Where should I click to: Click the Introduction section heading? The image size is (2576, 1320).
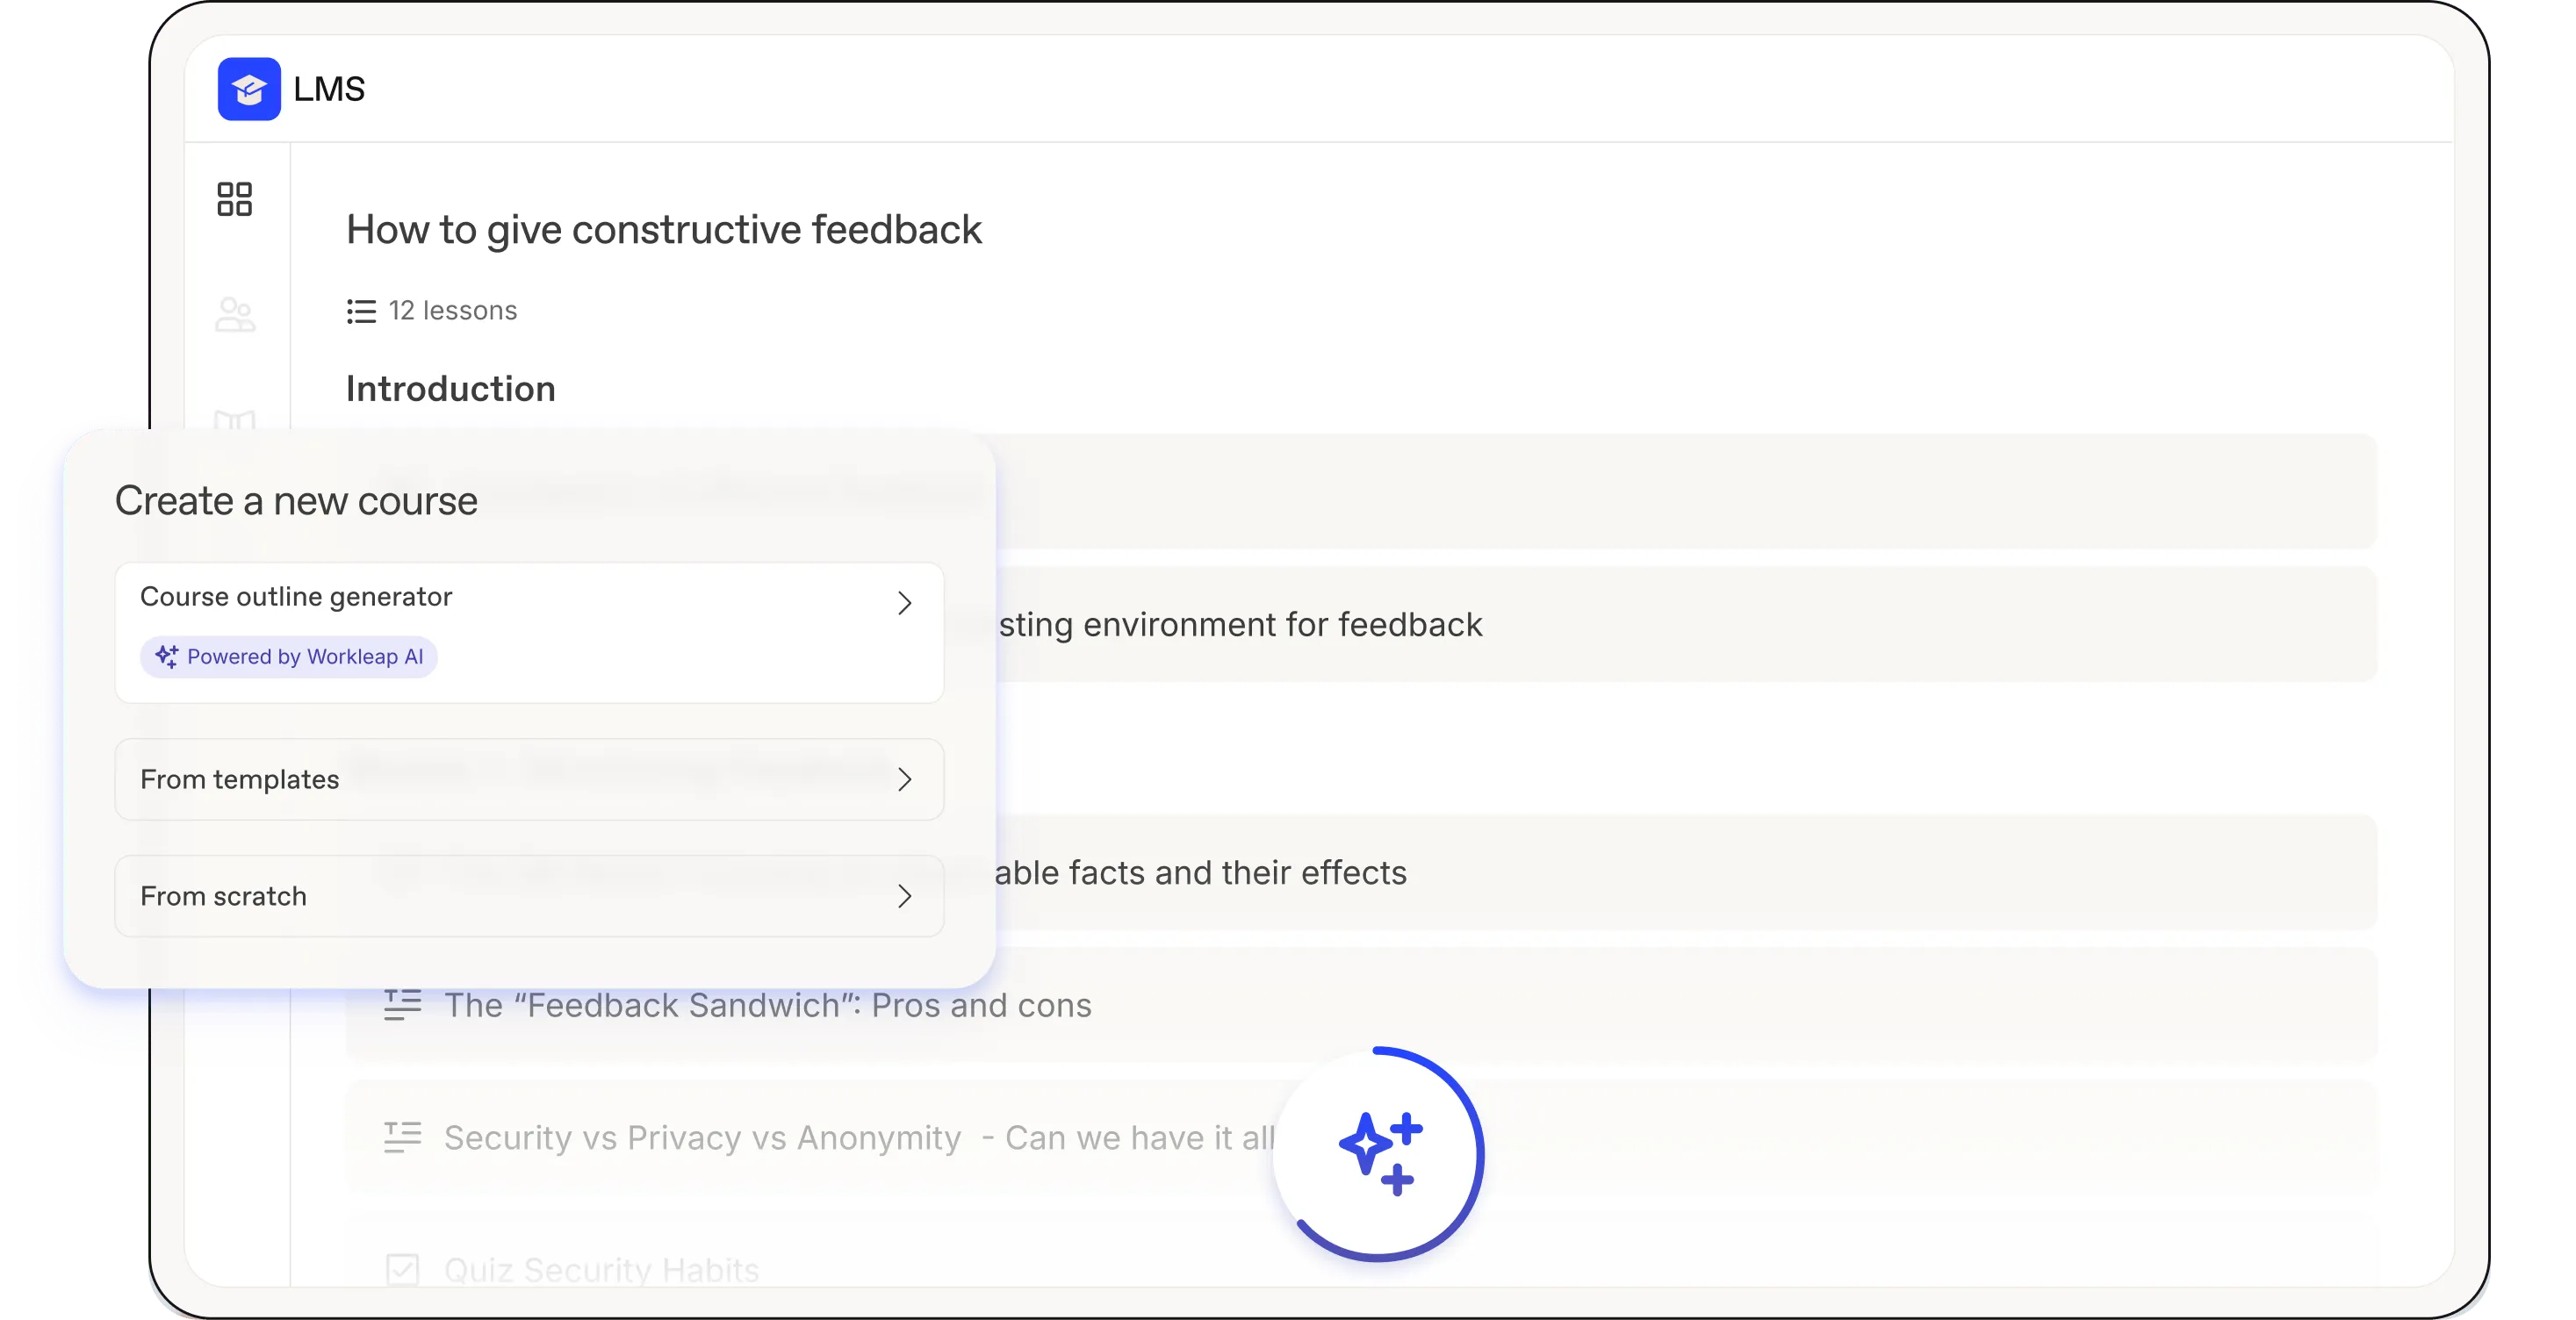point(450,389)
